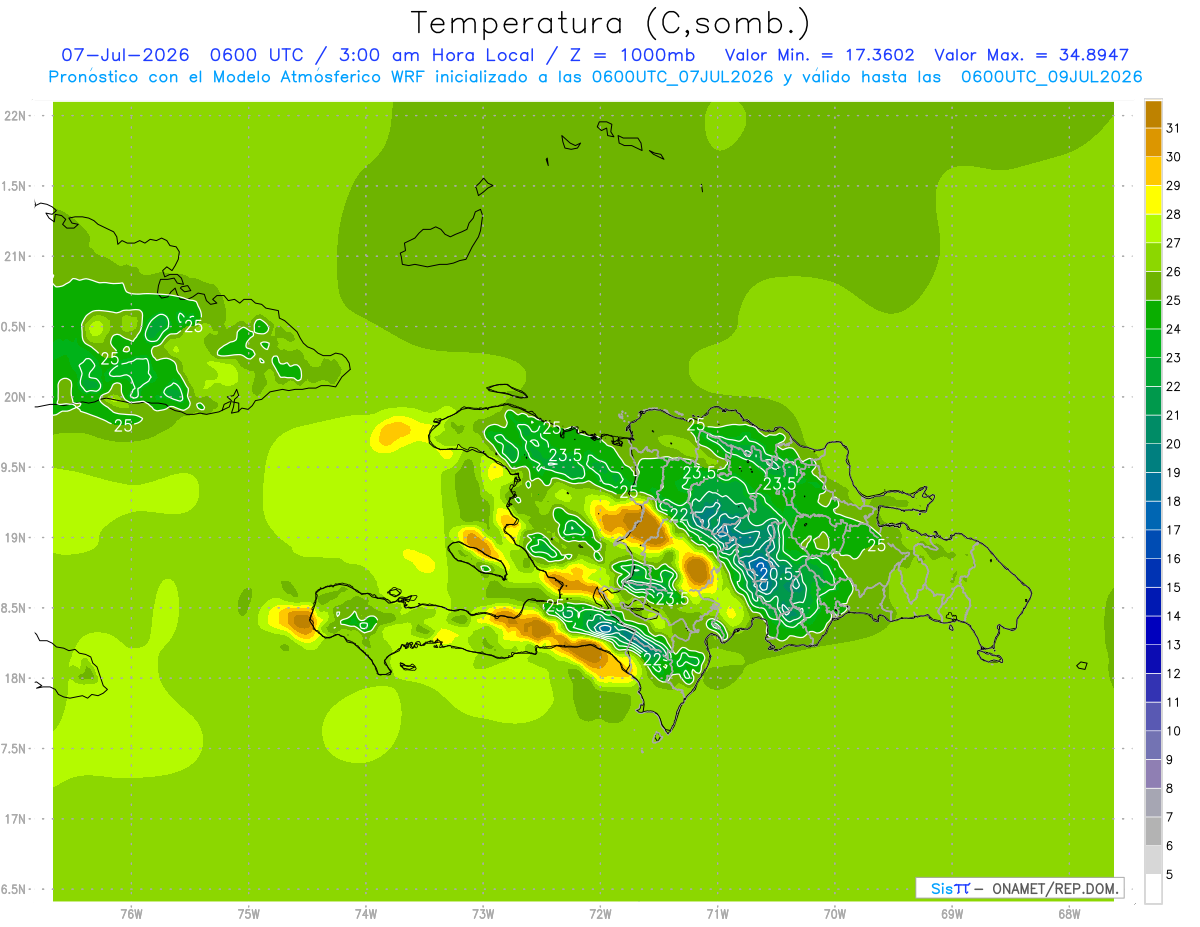Select the "Z = 1000mb" level text
The image size is (1200, 927).
[635, 55]
